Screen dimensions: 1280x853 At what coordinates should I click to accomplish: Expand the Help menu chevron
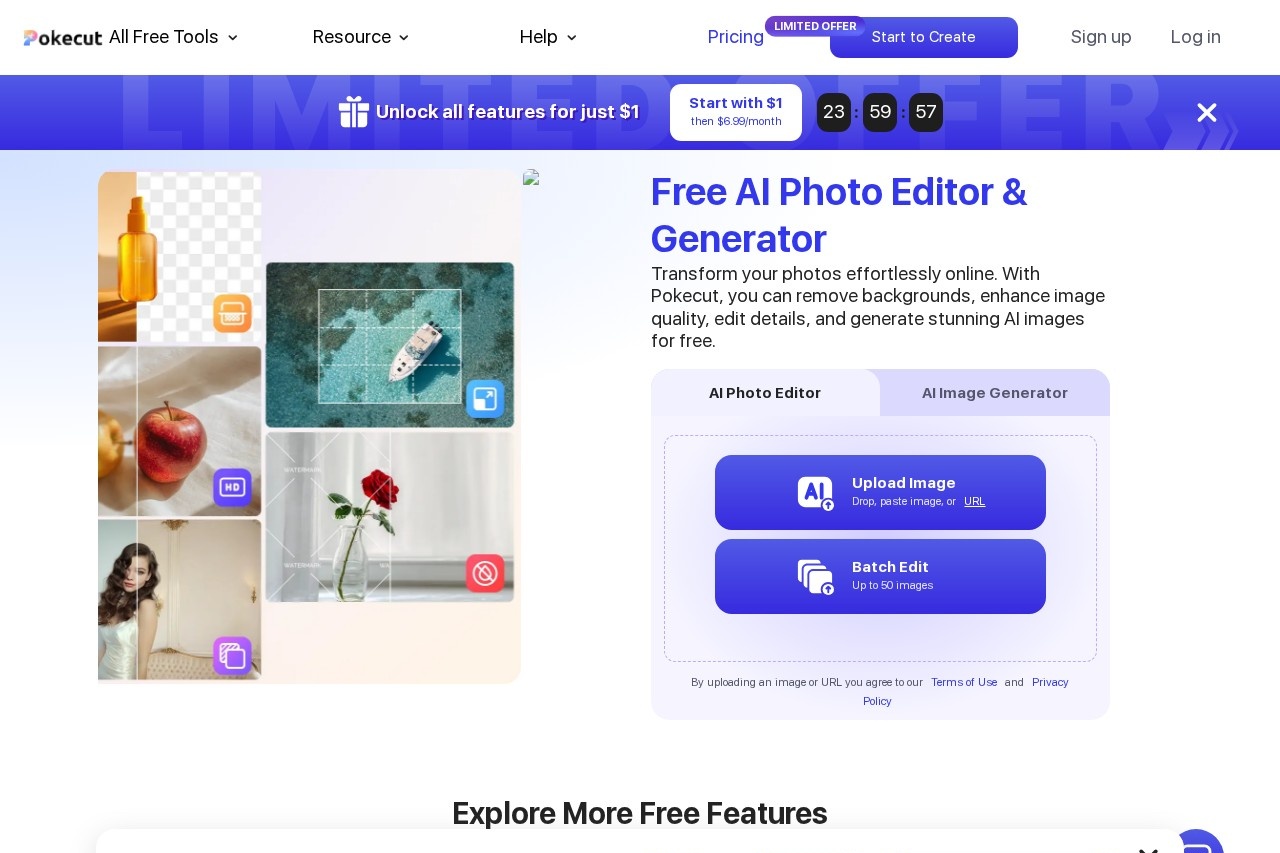tap(571, 37)
